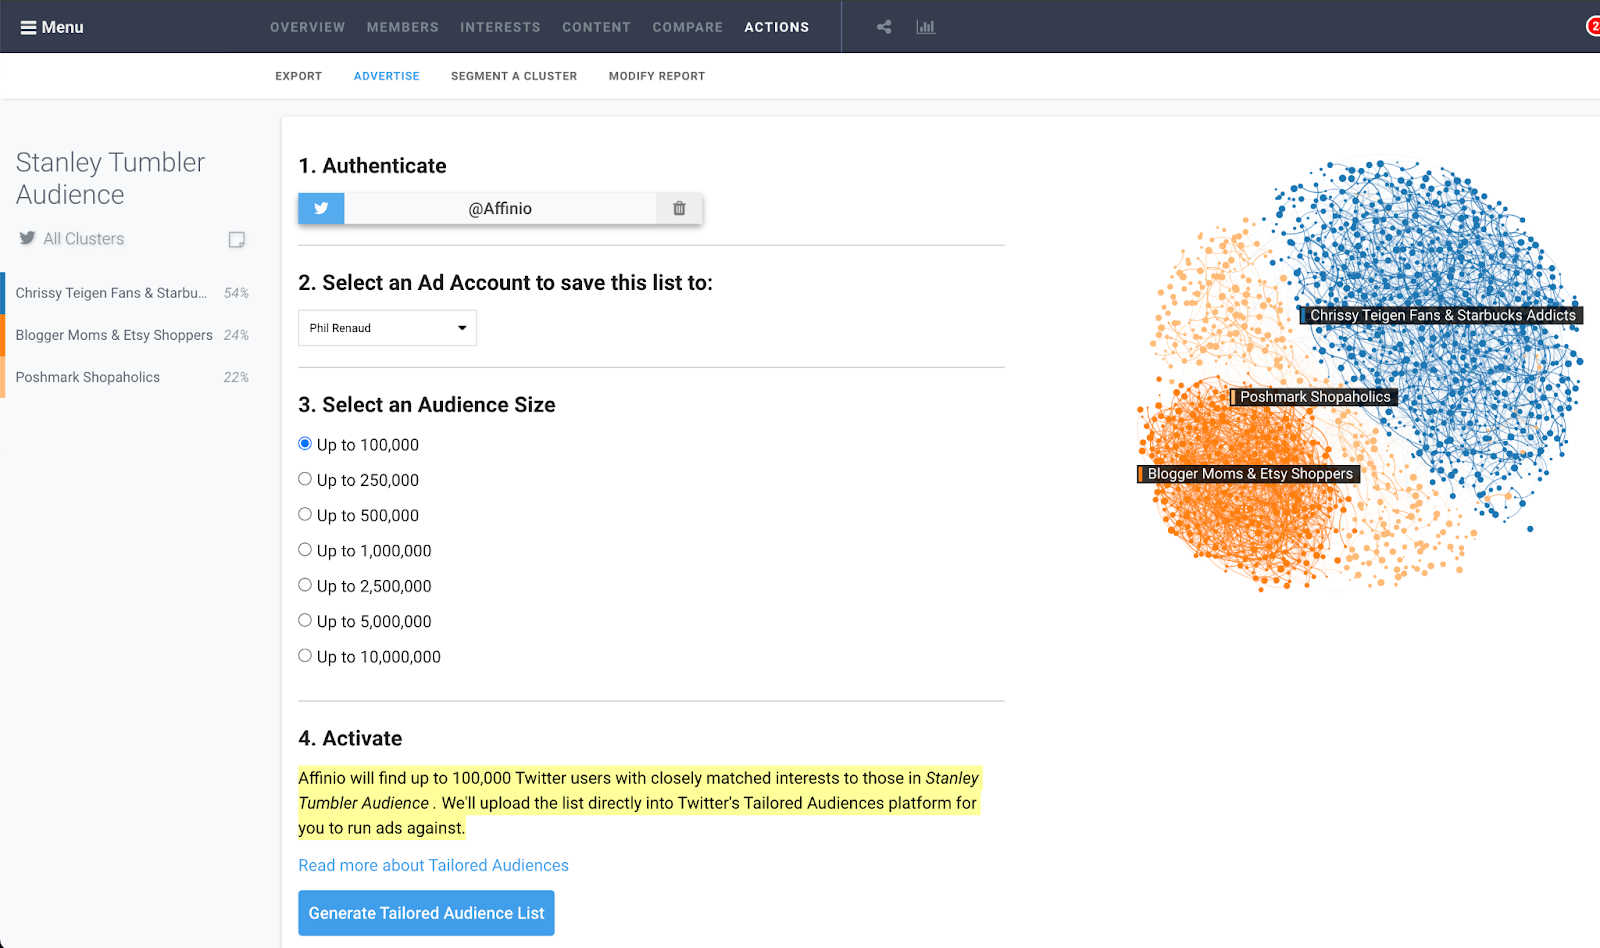
Task: Select the Up to 5,000,000 audience size
Action: coord(305,620)
